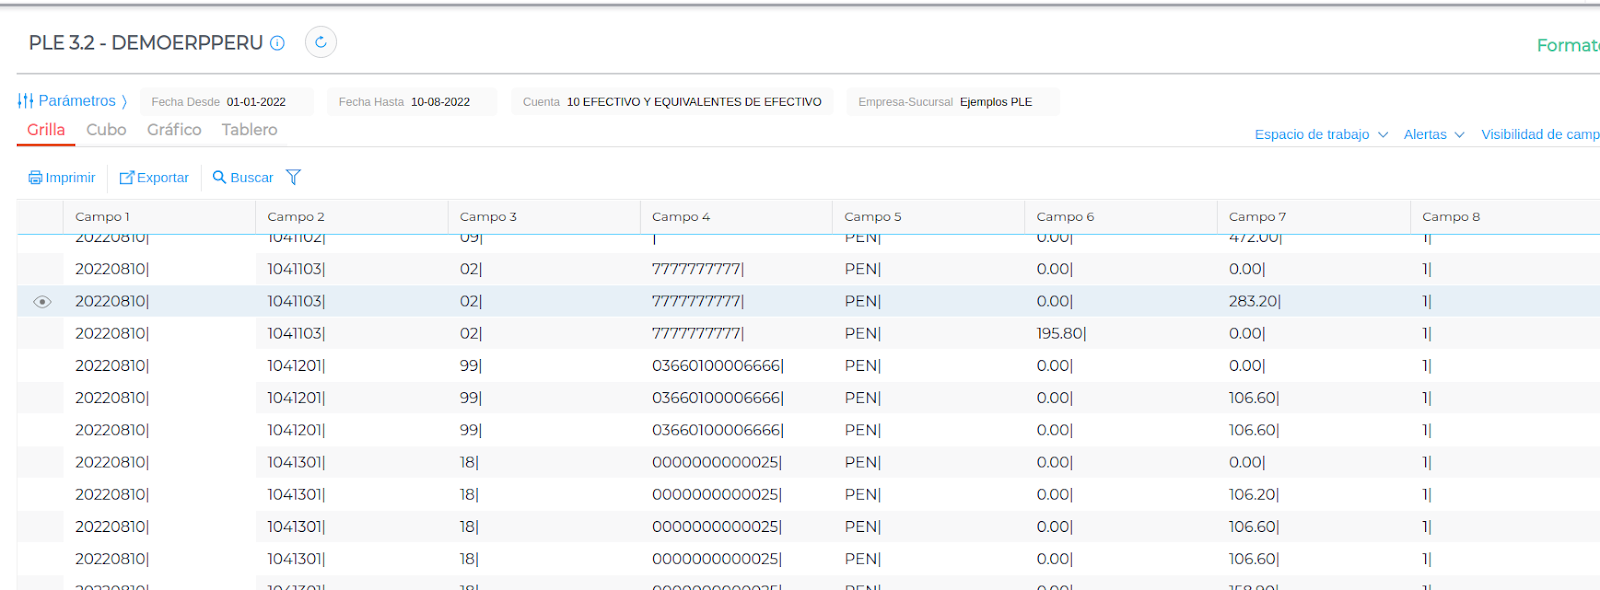1600x590 pixels.
Task: Click the Fecha Desde 01-01-2022 field
Action: pyautogui.click(x=227, y=102)
